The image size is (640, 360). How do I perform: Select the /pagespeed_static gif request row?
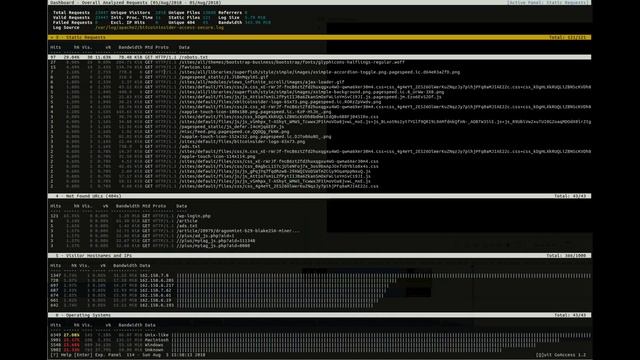(320, 77)
